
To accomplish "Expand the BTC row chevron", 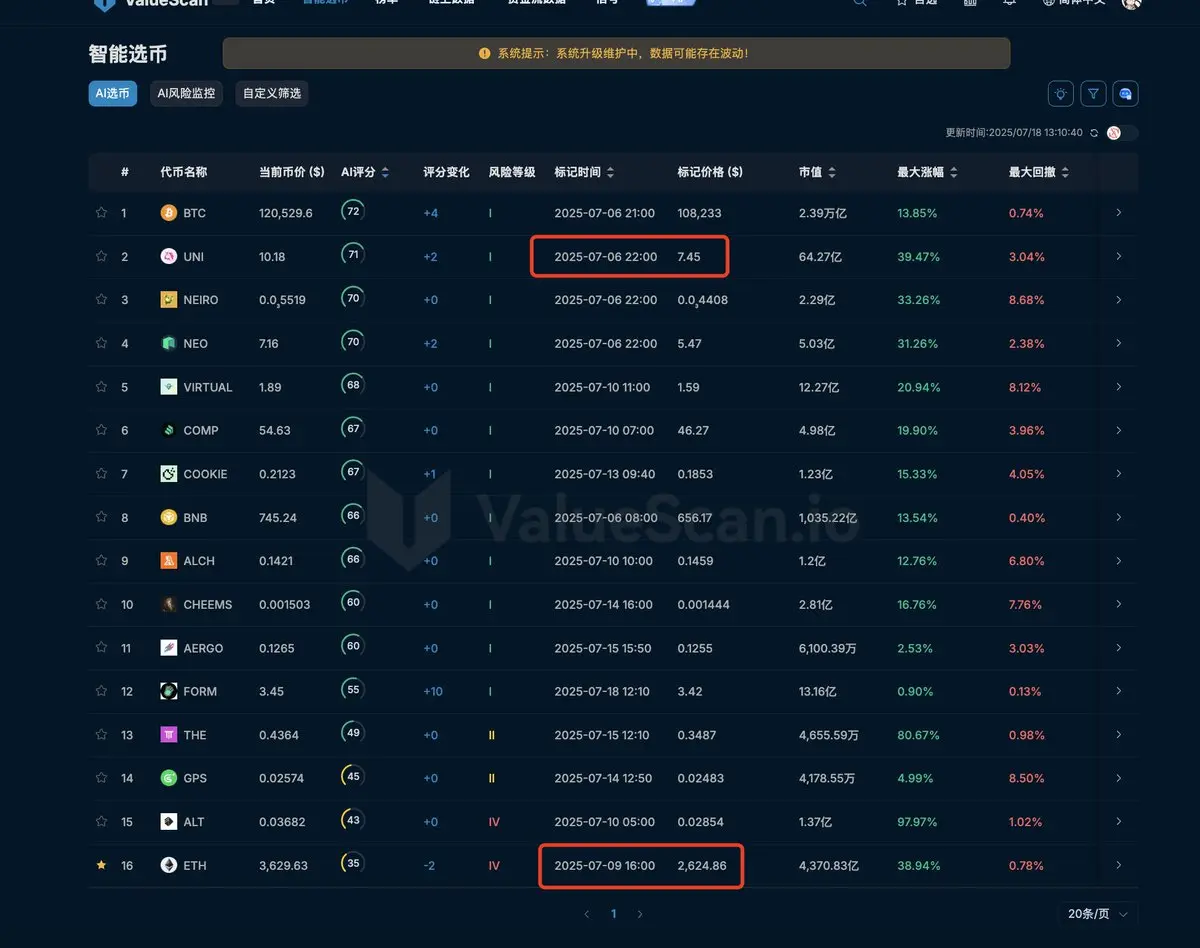I will [x=1119, y=213].
